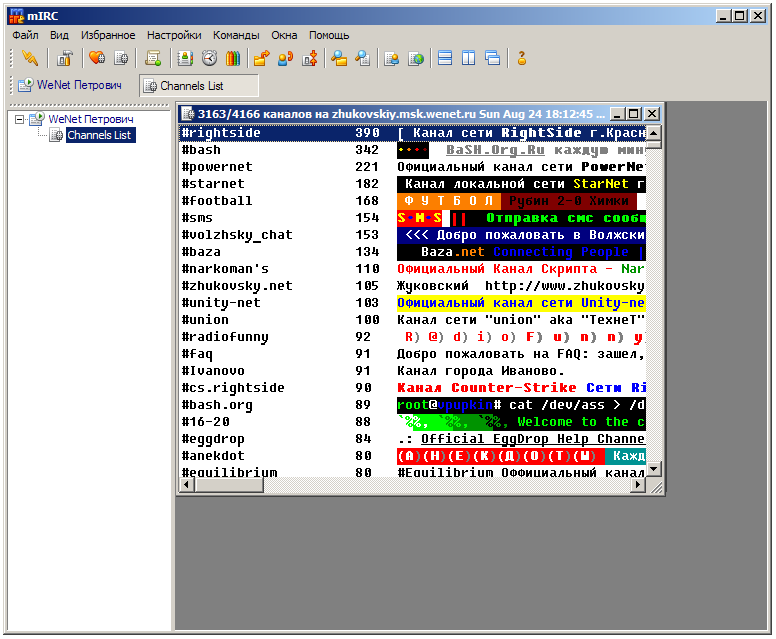This screenshot has height=639, width=776.
Task: Select the #radiofunny channel row
Action: 412,337
